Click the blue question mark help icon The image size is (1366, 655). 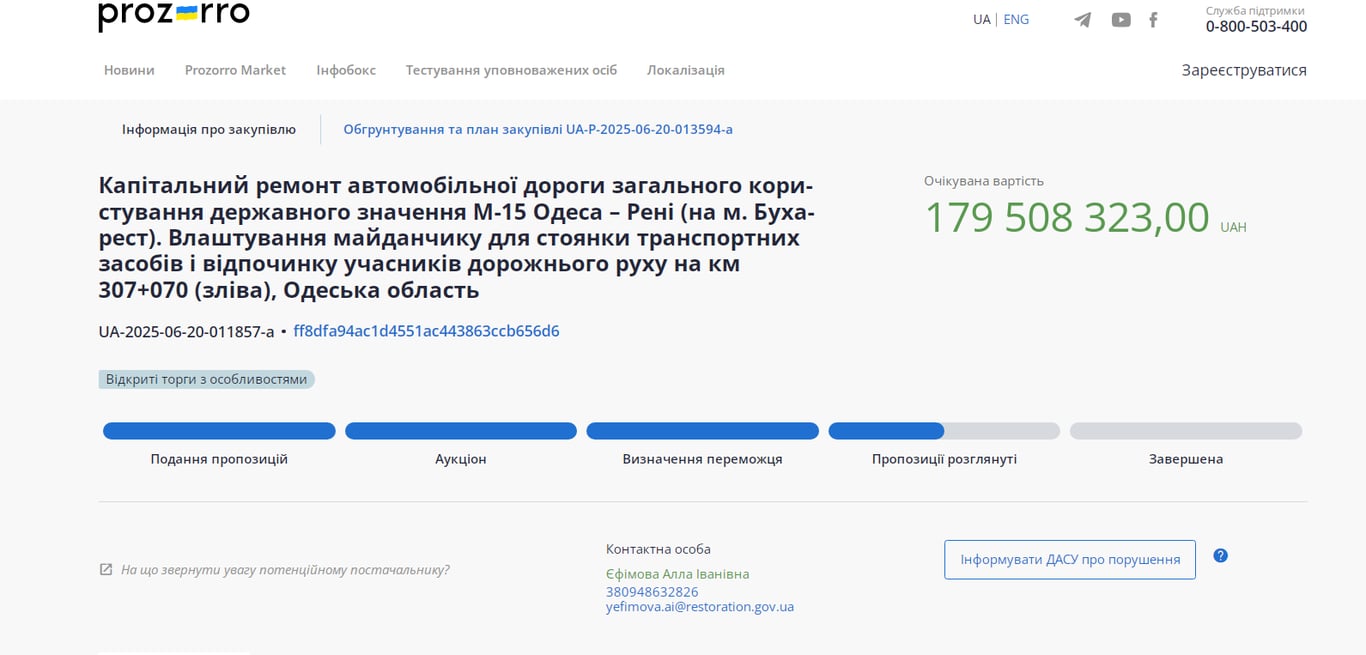pyautogui.click(x=1220, y=555)
